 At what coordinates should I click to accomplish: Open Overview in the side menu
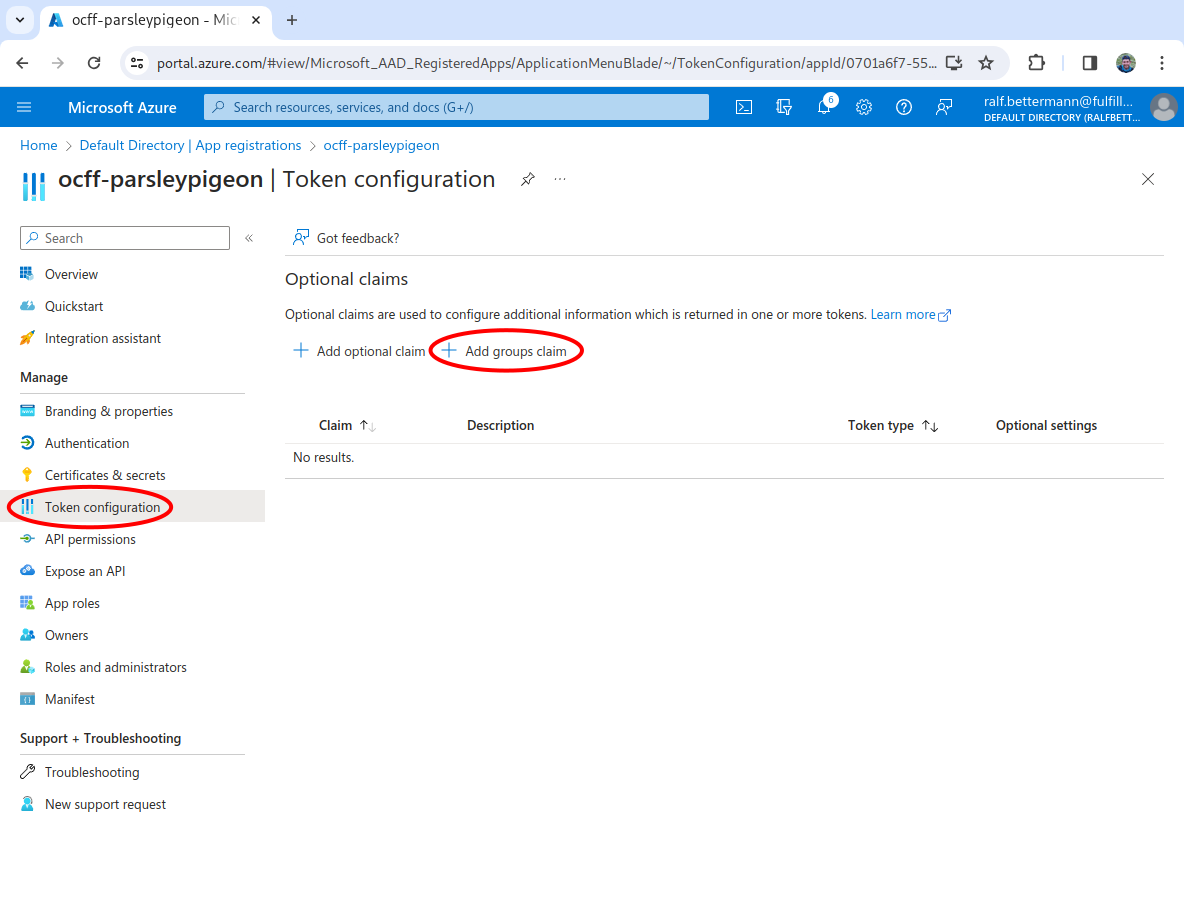point(71,274)
